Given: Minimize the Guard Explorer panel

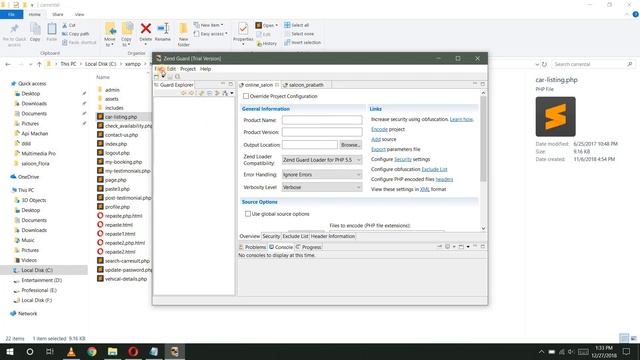Looking at the screenshot, I should 223,84.
